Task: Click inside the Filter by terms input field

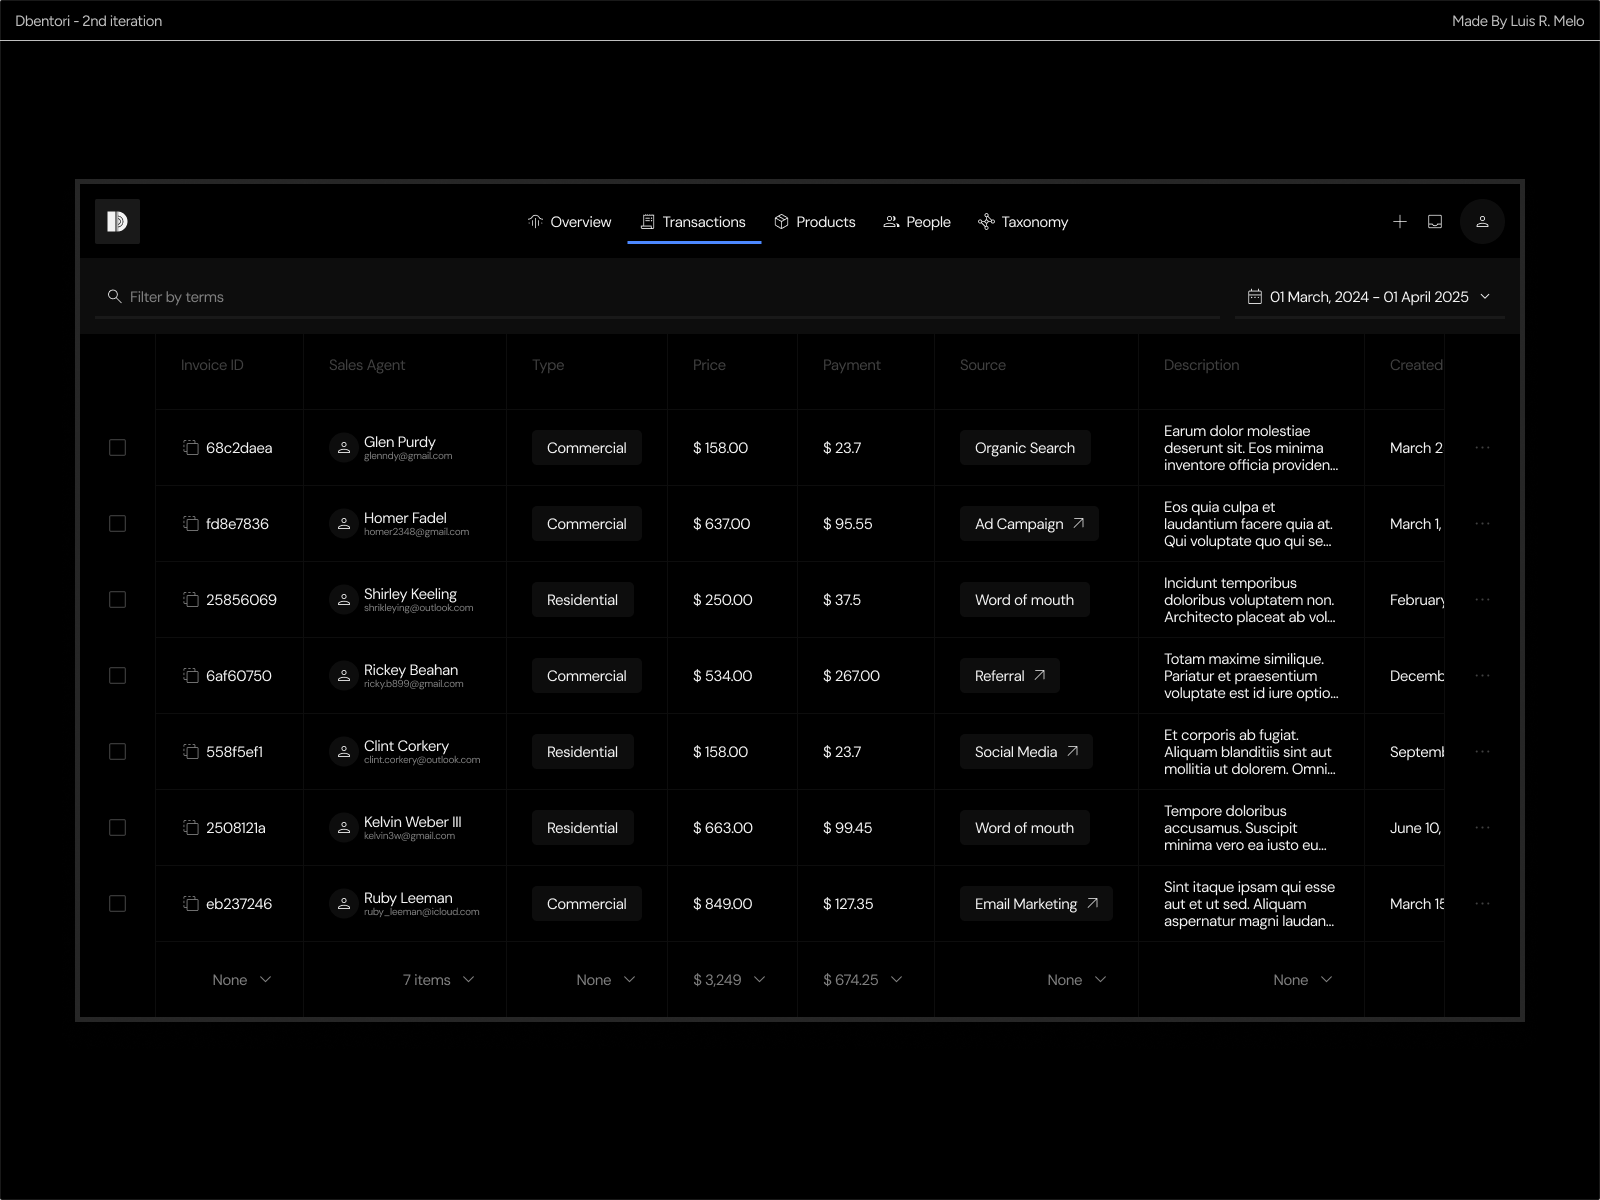Action: point(300,296)
